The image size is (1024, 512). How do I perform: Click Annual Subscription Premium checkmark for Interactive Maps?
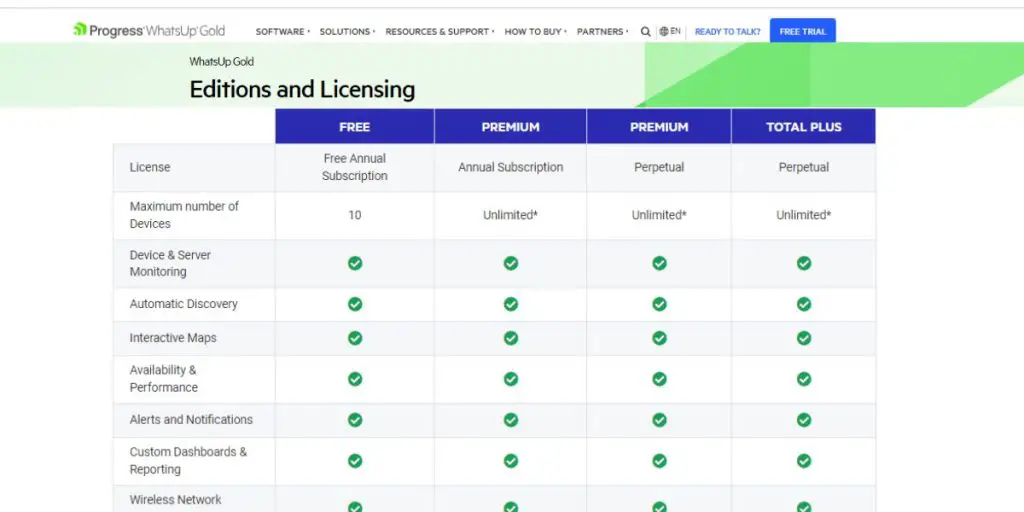(x=511, y=338)
